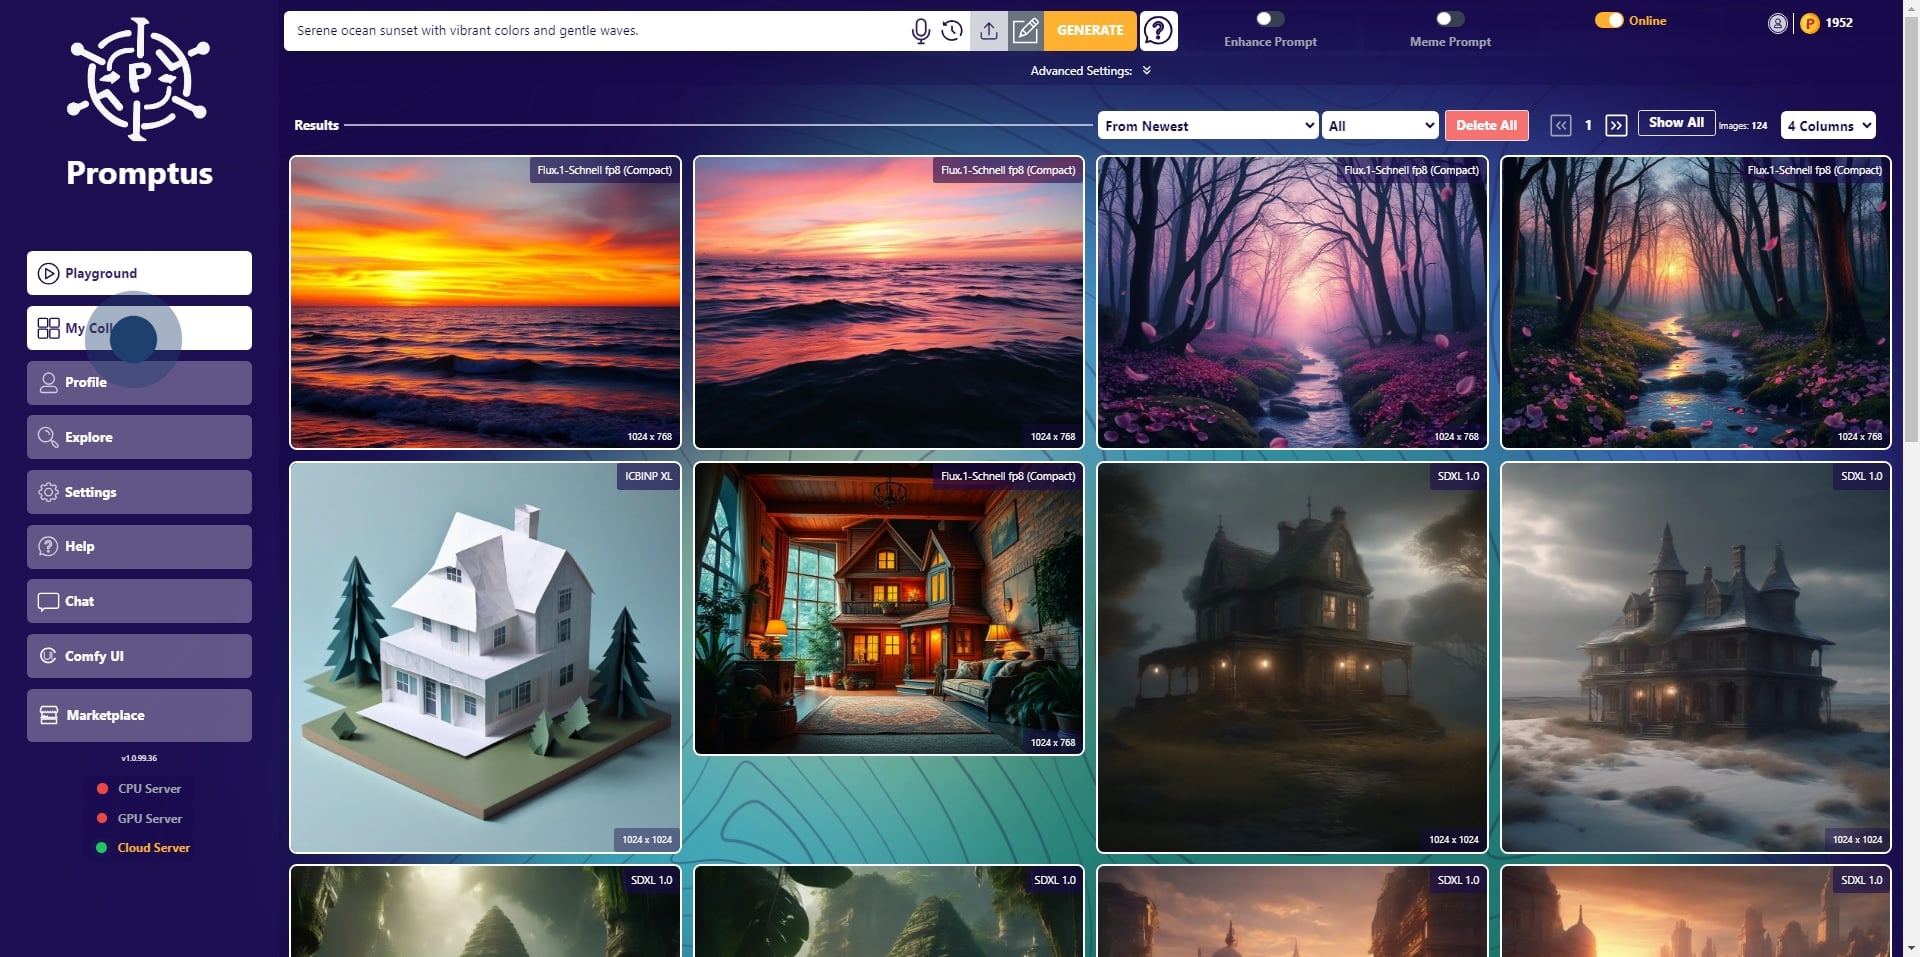The image size is (1920, 957).
Task: Open the orange ocean sunset thumbnail
Action: 485,302
